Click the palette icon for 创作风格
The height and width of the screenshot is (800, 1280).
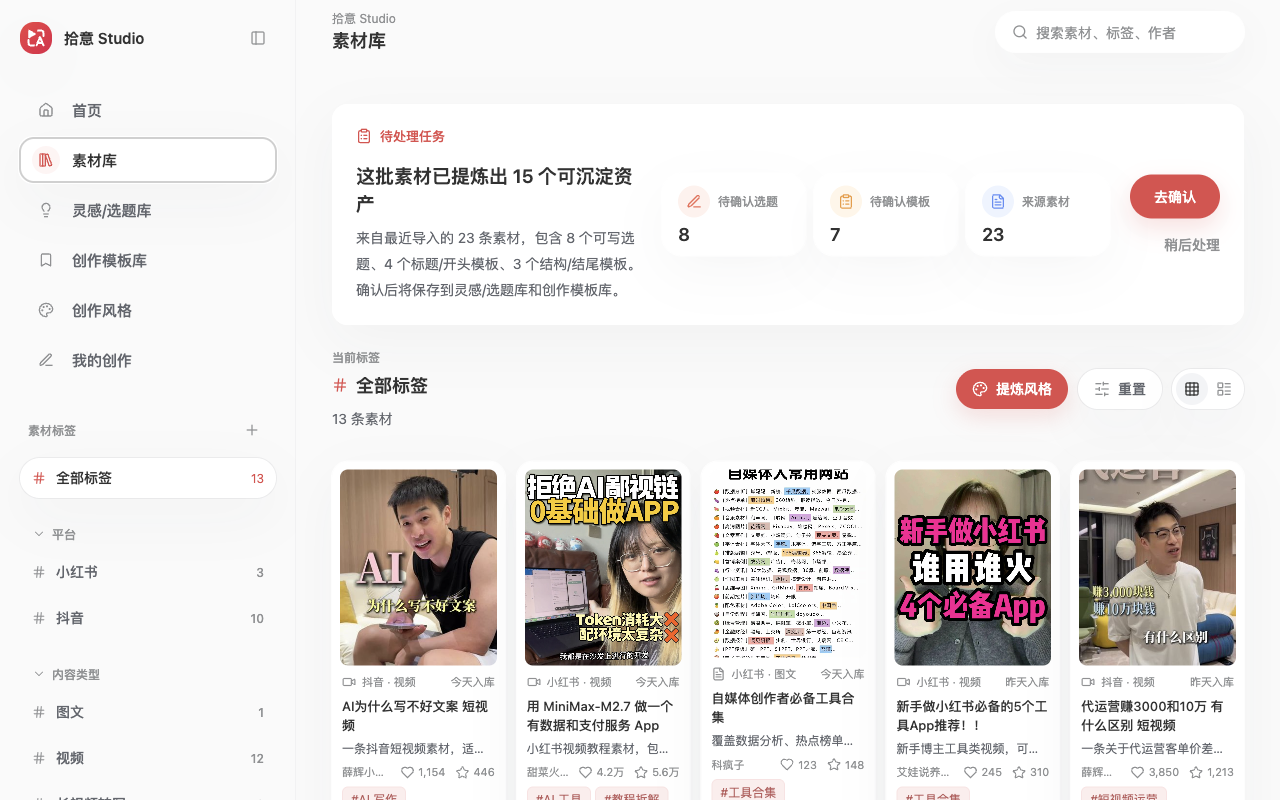click(x=46, y=310)
